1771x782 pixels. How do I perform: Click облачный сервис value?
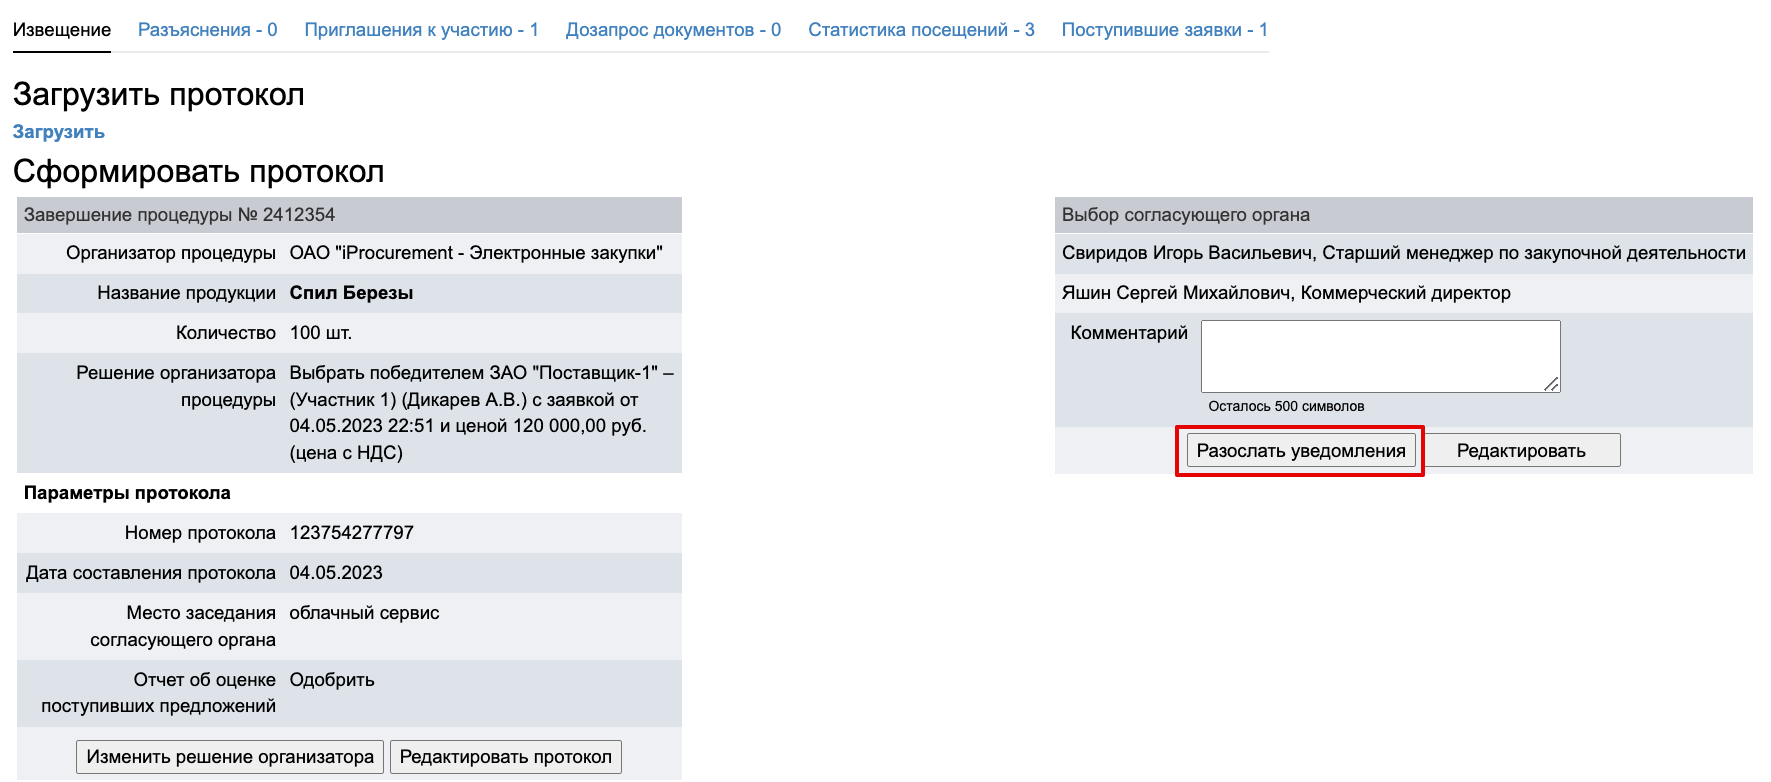[365, 613]
